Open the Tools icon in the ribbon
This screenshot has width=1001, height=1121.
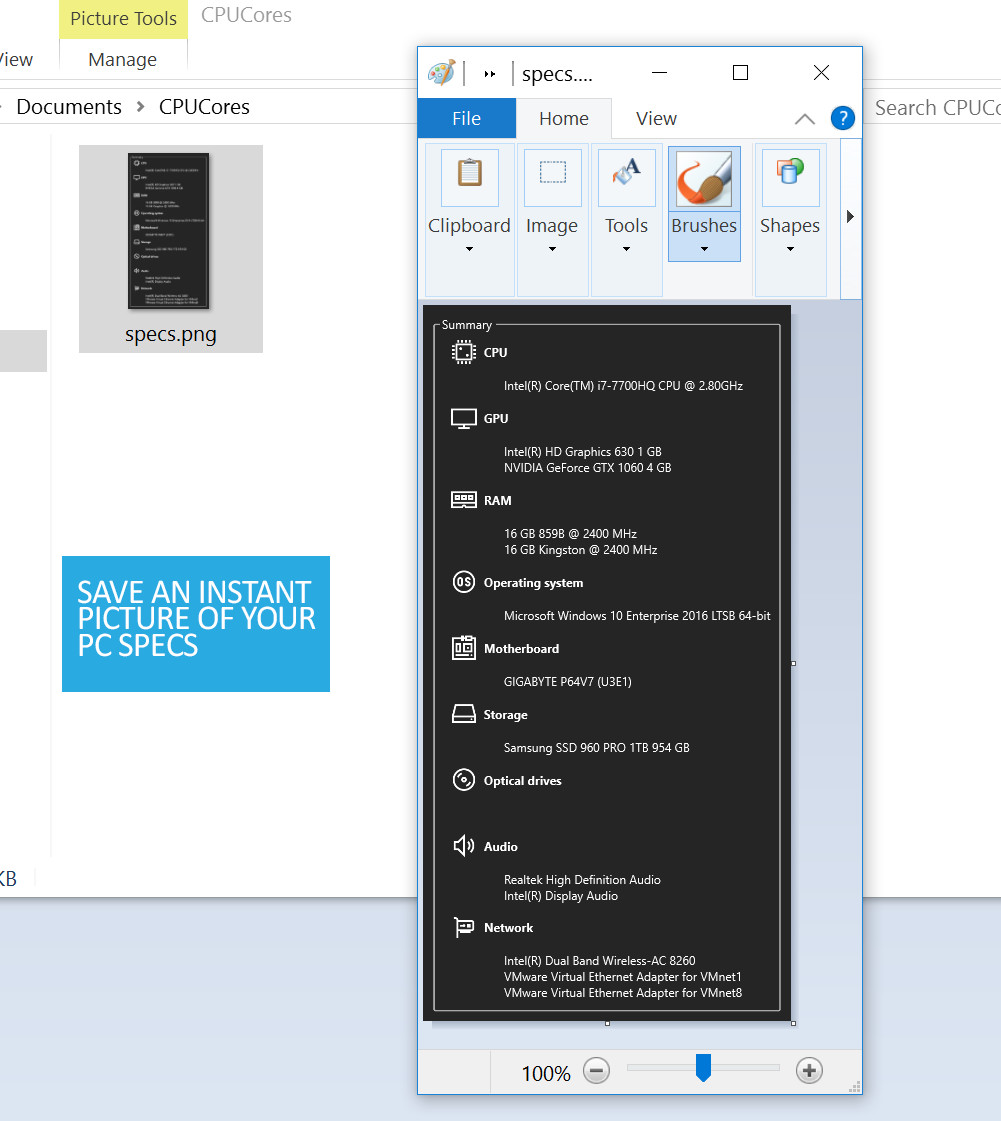(x=626, y=178)
